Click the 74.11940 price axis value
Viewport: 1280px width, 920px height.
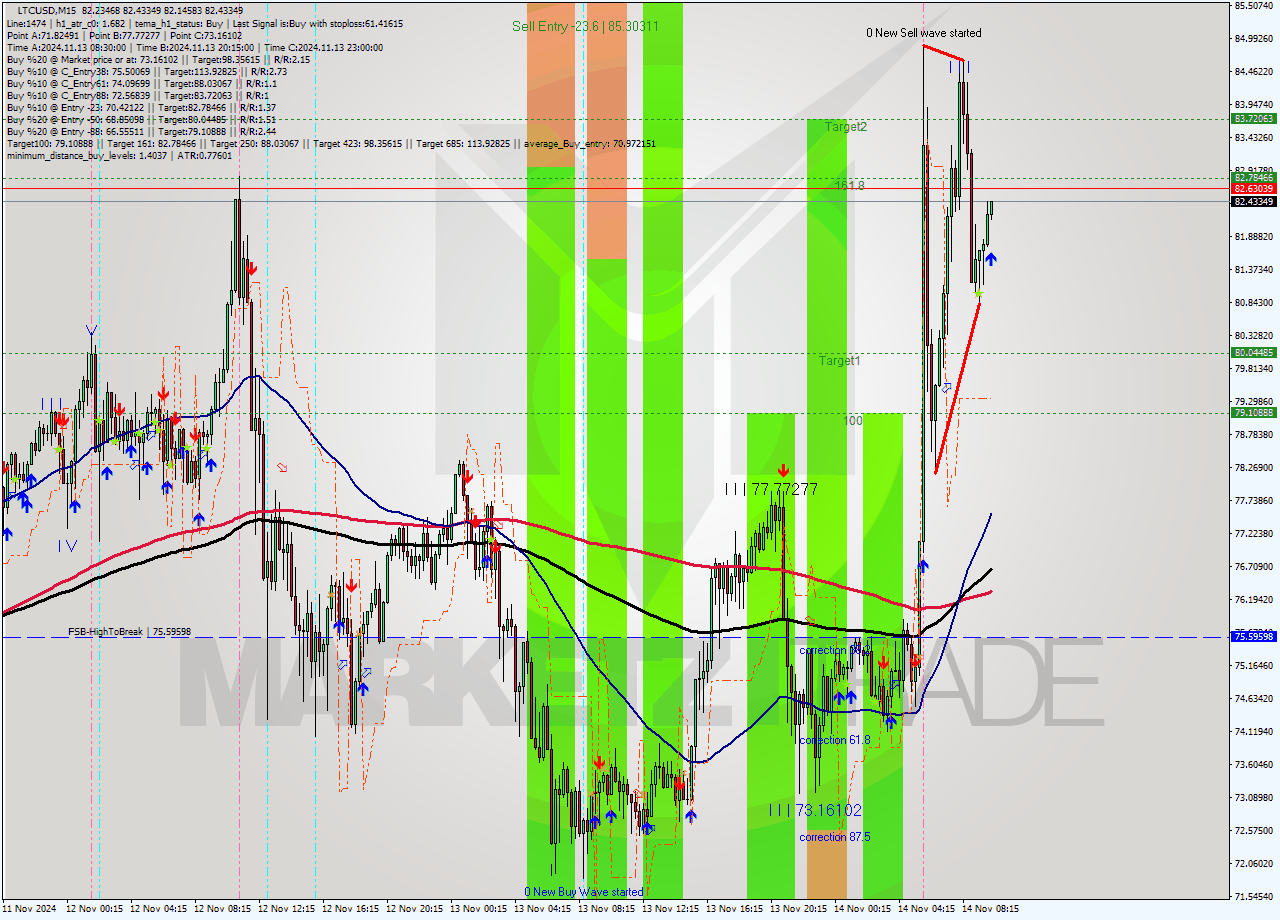[x=1253, y=731]
